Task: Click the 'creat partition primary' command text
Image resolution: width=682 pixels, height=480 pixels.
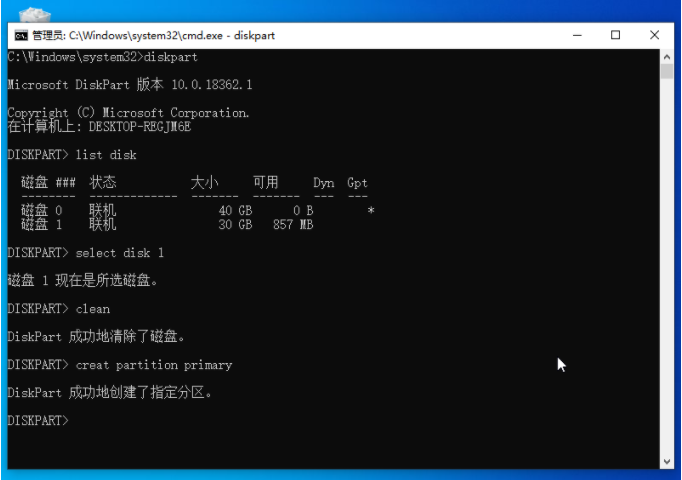Action: 153,365
